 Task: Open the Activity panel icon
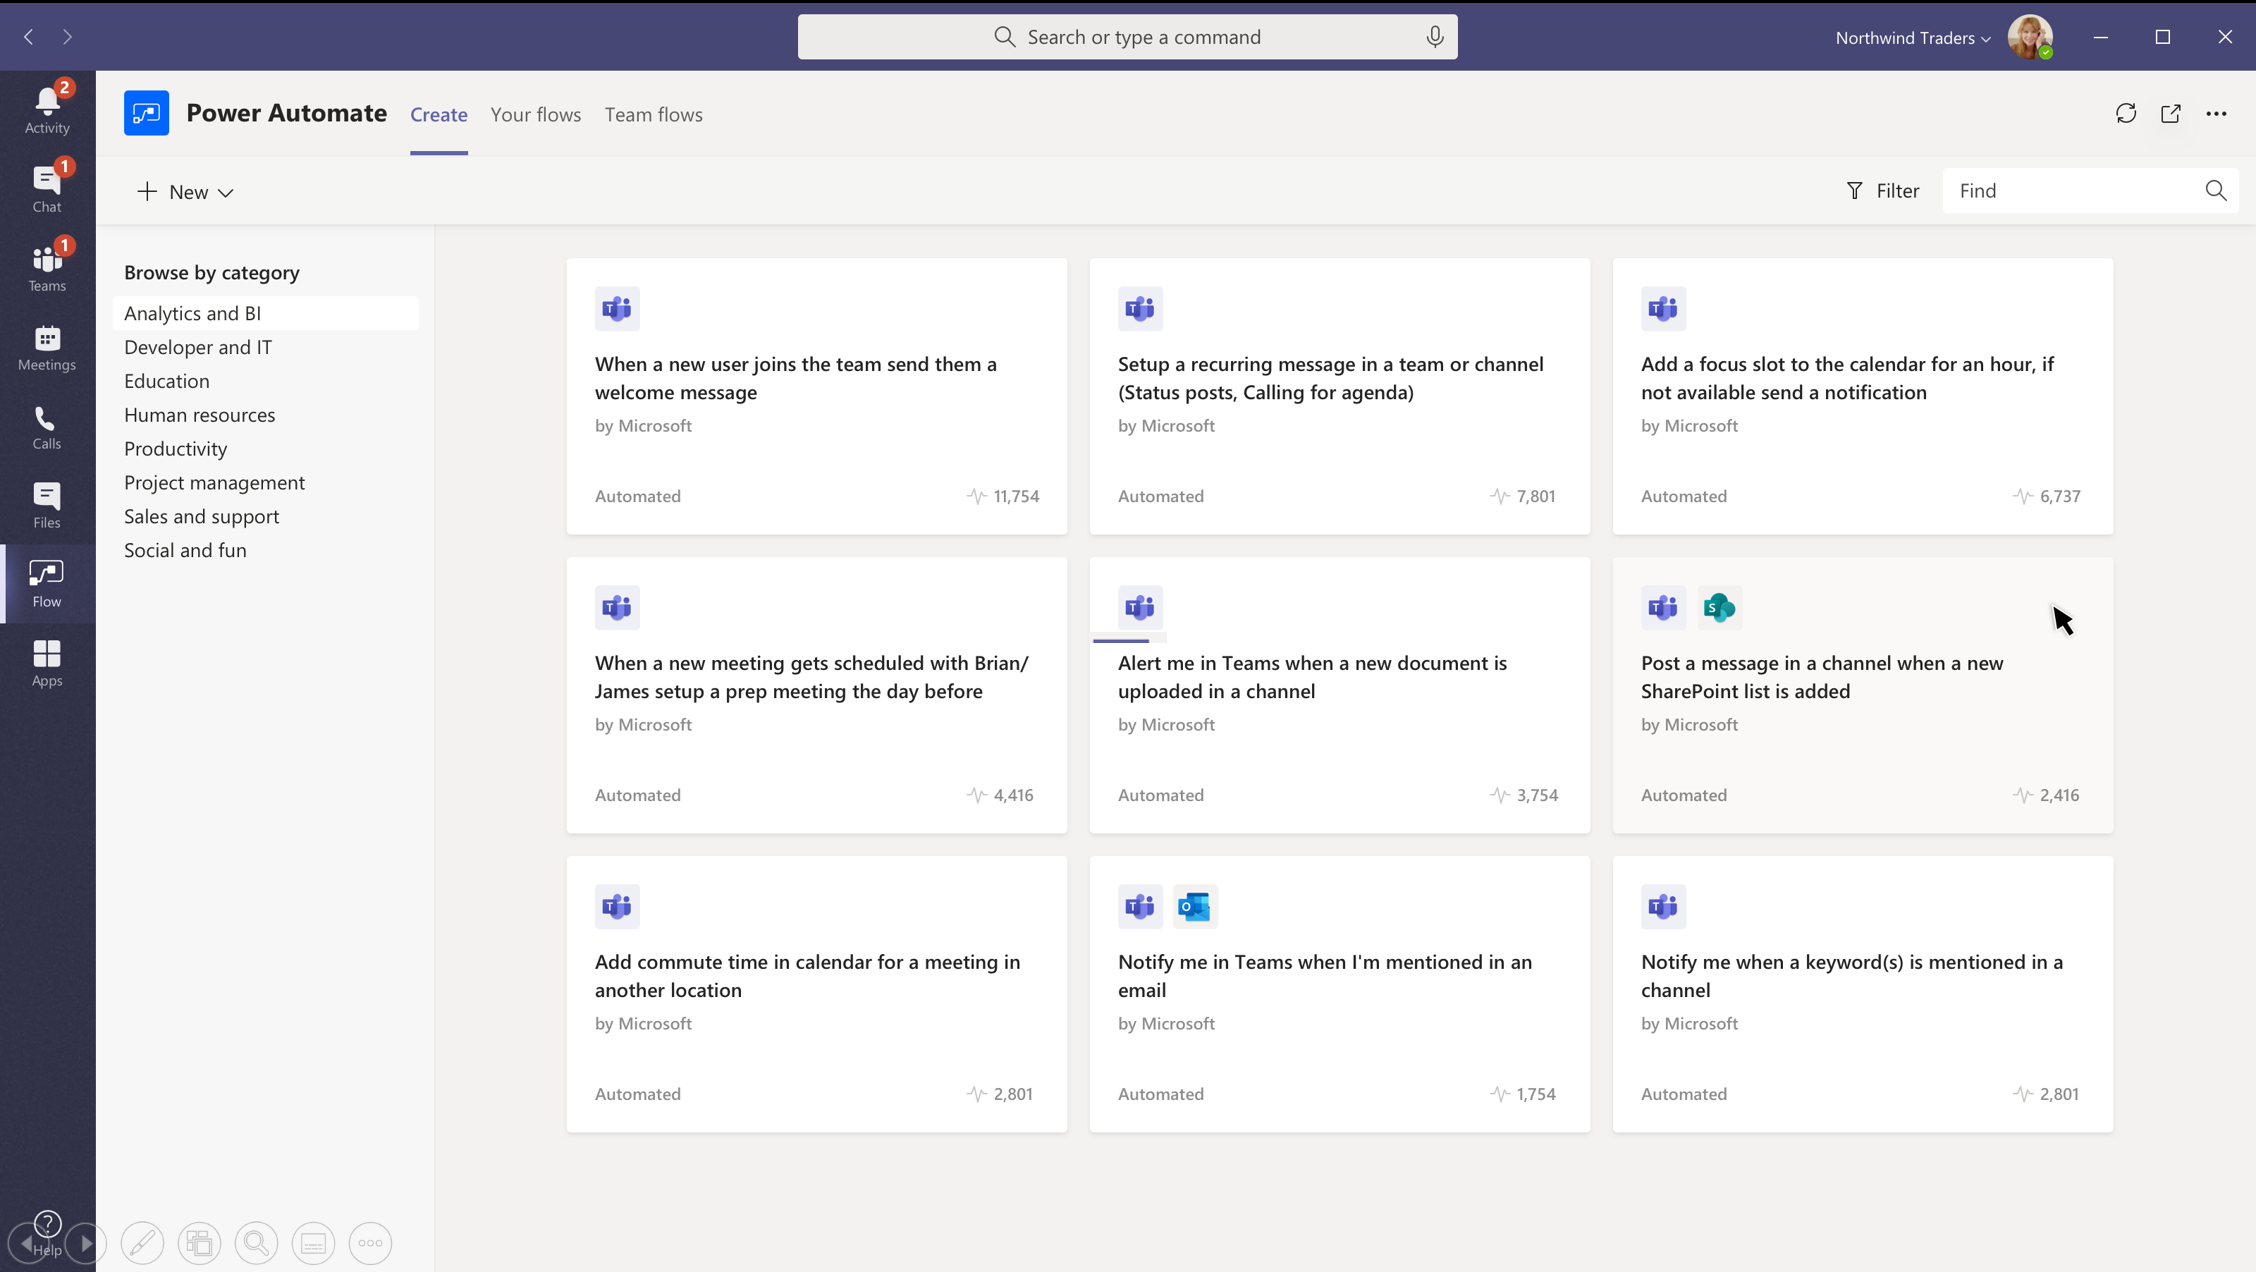(x=46, y=108)
